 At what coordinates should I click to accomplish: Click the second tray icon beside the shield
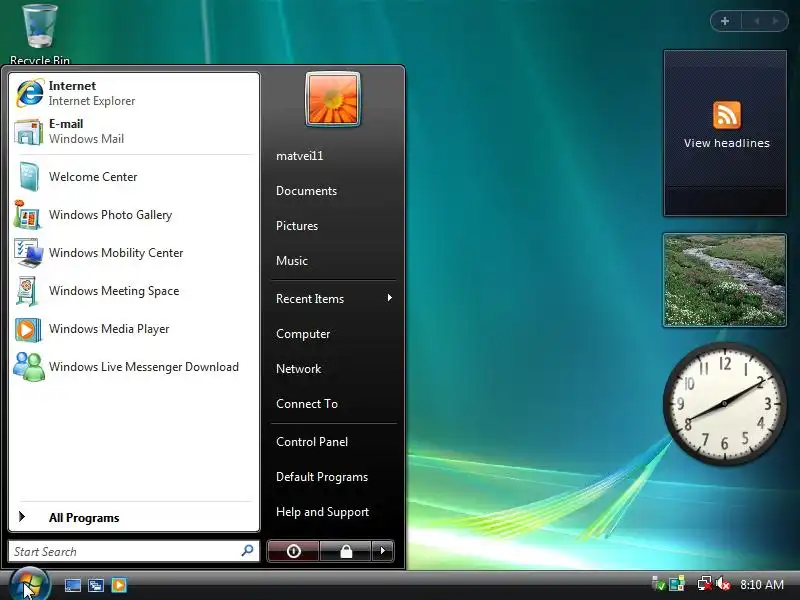677,584
